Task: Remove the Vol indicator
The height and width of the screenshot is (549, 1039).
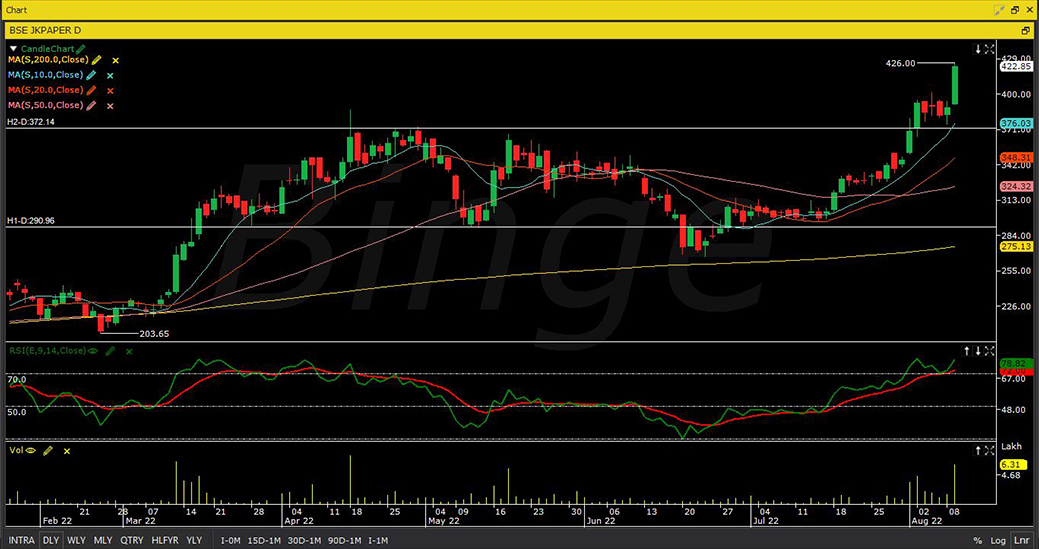Action: click(x=66, y=451)
